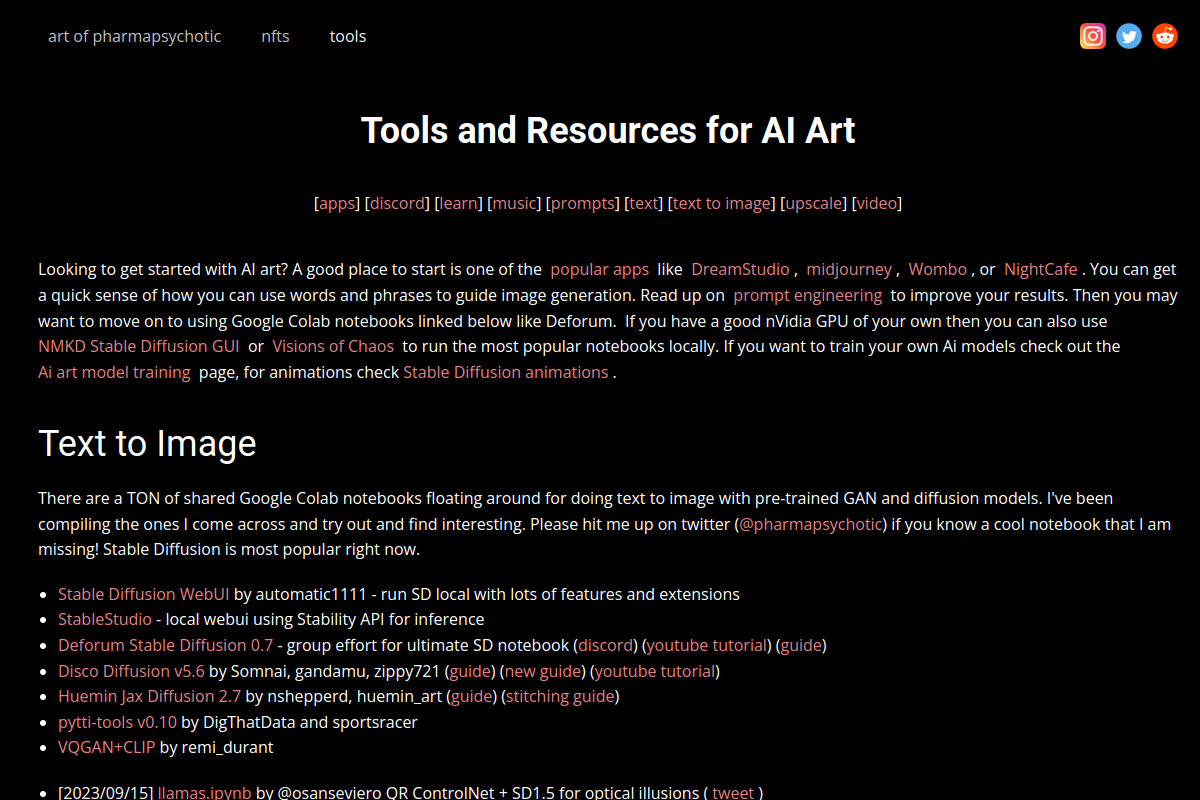Click the Text to Image heading
The width and height of the screenshot is (1200, 800).
(x=147, y=444)
